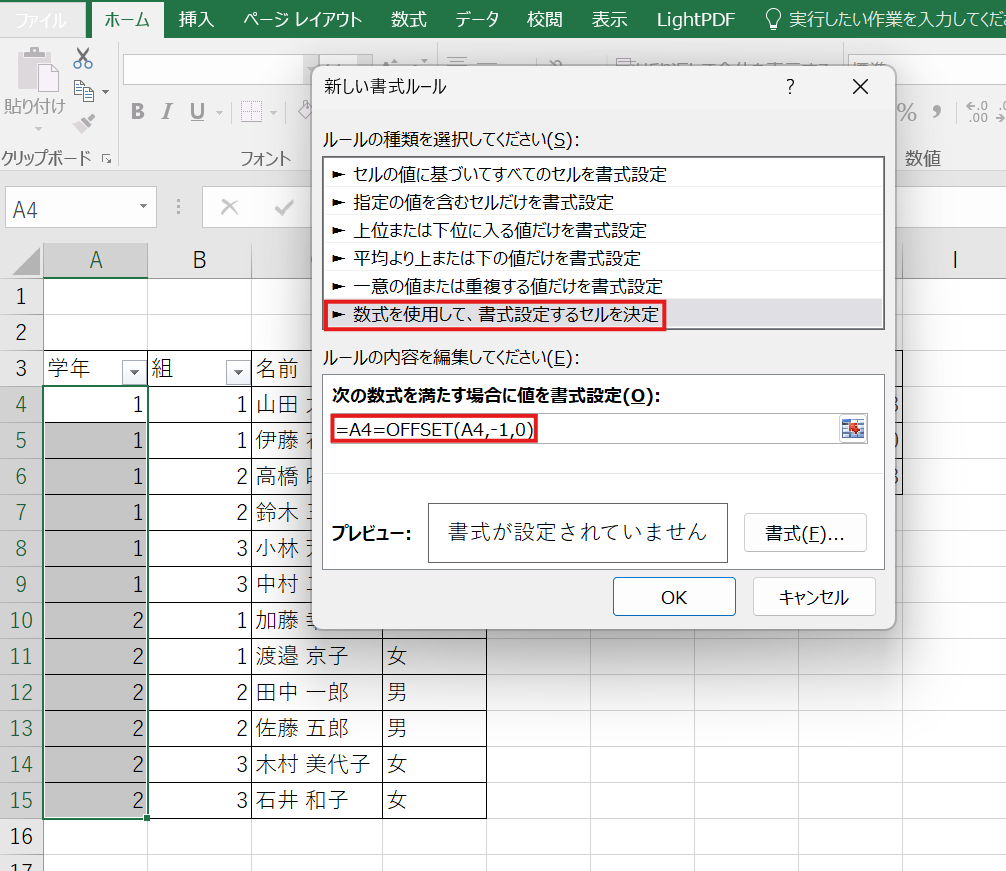Screen dimensions: 1006x871
Task: Click the range selector icon in formula field
Action: (853, 428)
